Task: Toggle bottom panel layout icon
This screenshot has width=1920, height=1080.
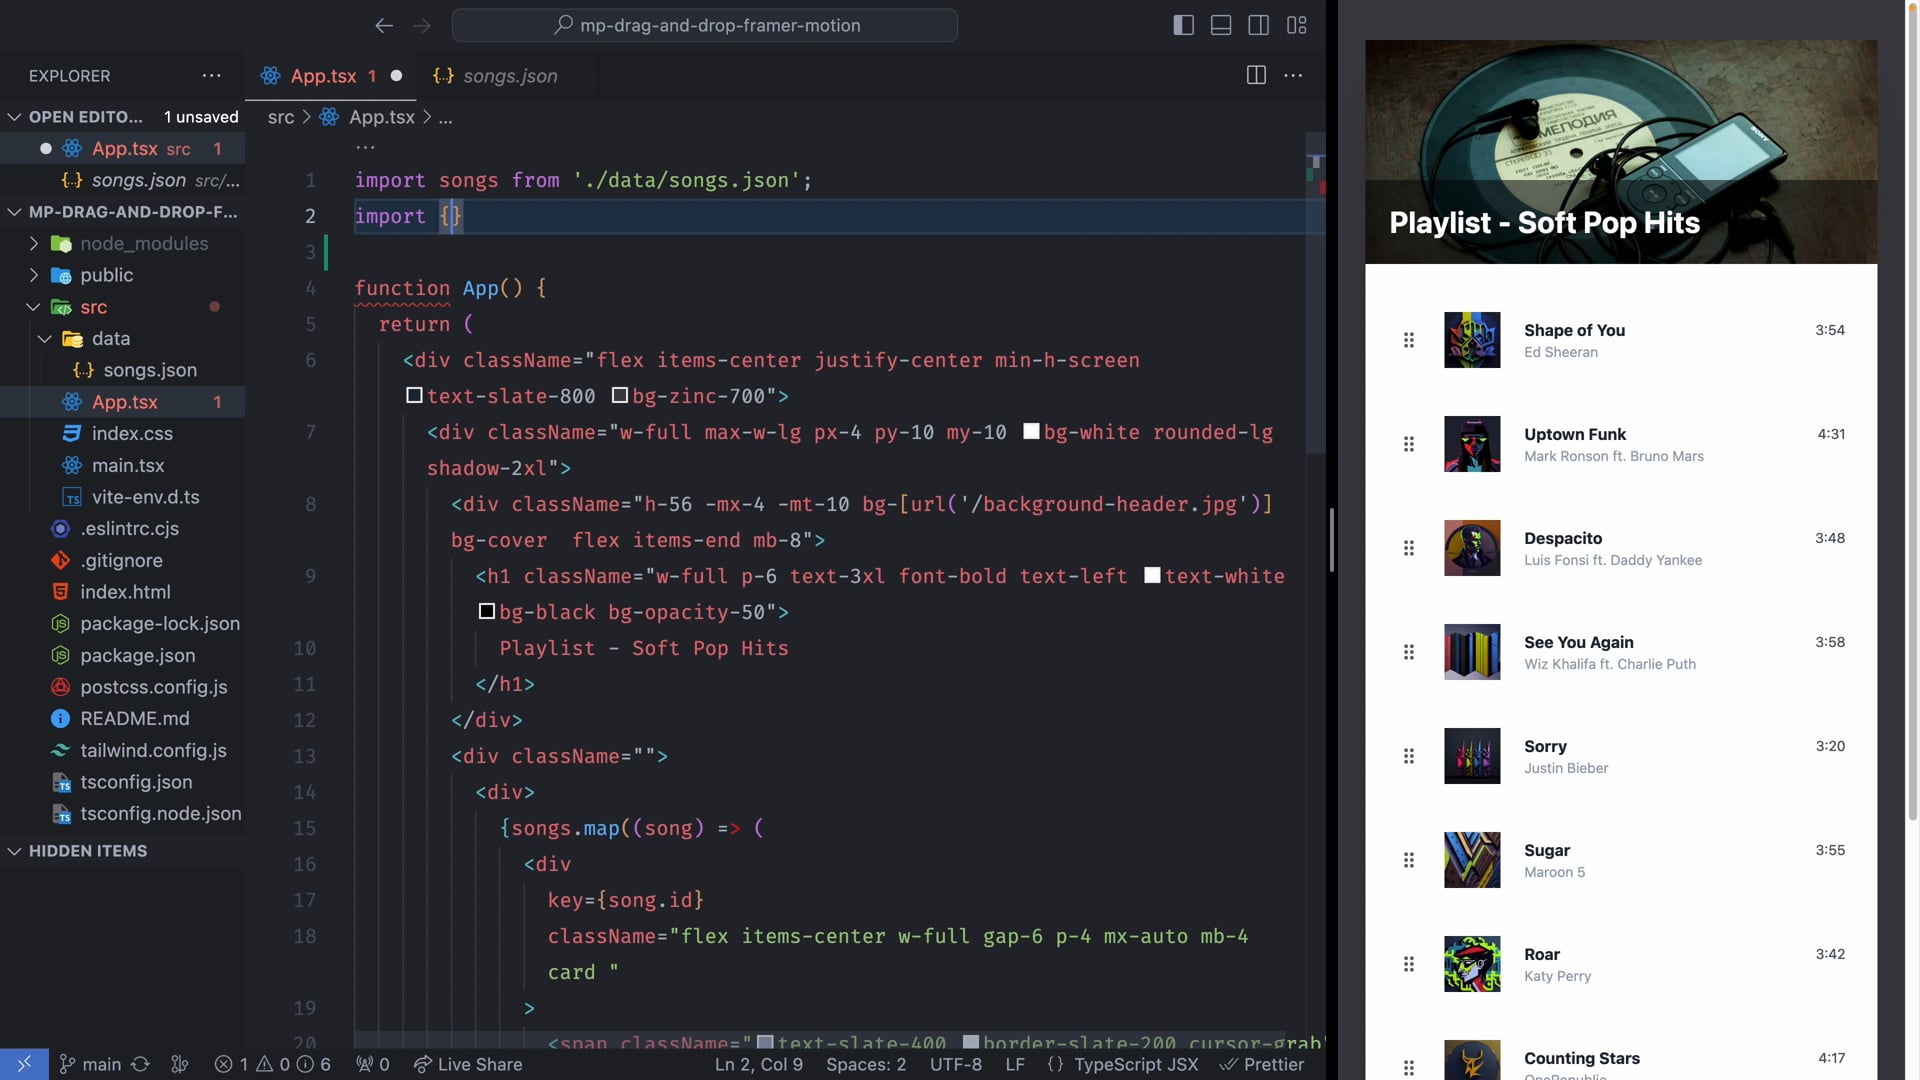Action: pos(1221,25)
